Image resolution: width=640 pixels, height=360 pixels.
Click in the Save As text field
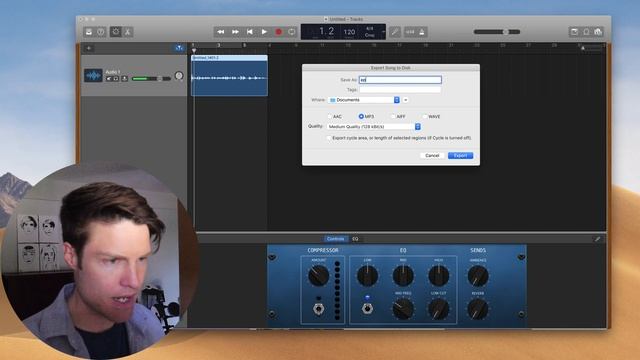(x=400, y=80)
